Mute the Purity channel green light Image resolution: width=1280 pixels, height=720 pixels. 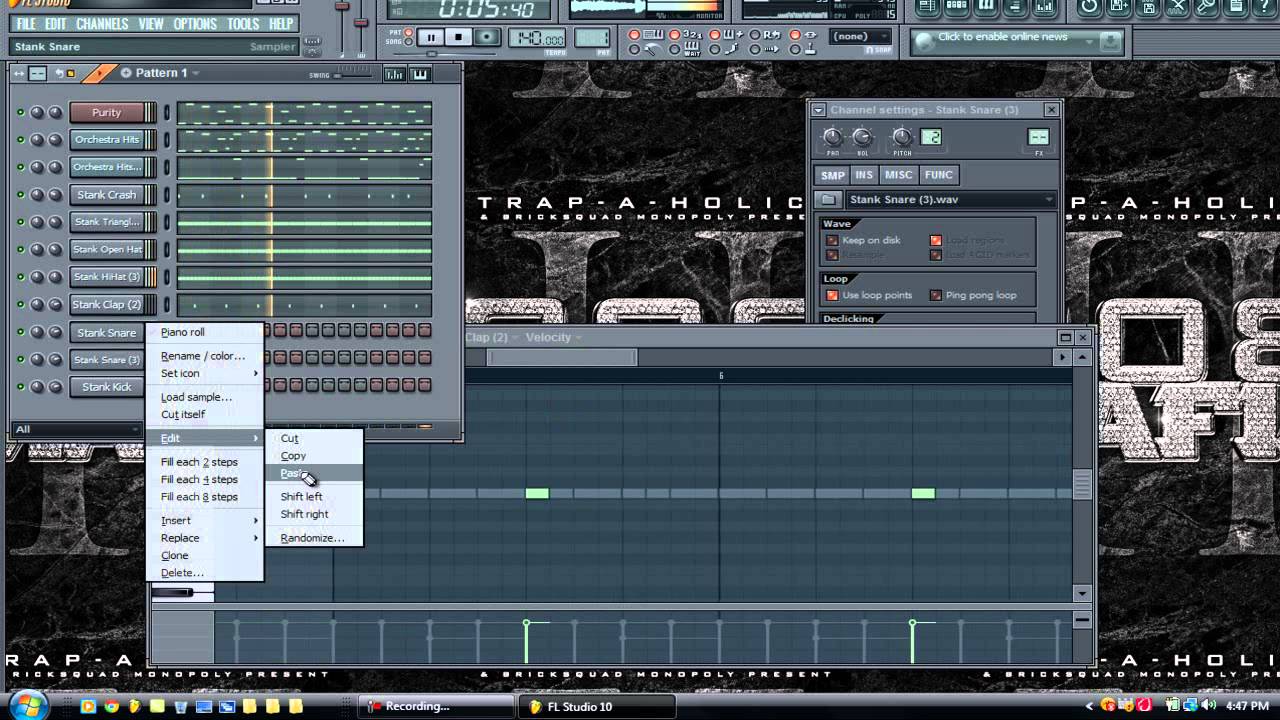click(20, 112)
